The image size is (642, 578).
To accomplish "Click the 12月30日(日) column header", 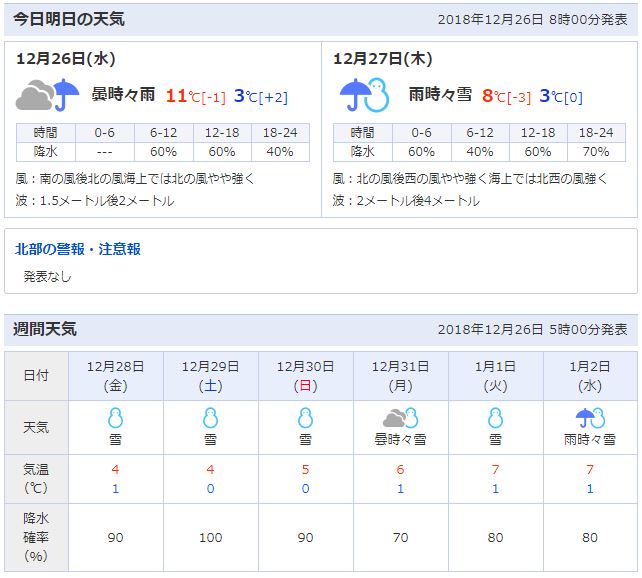I will (305, 375).
